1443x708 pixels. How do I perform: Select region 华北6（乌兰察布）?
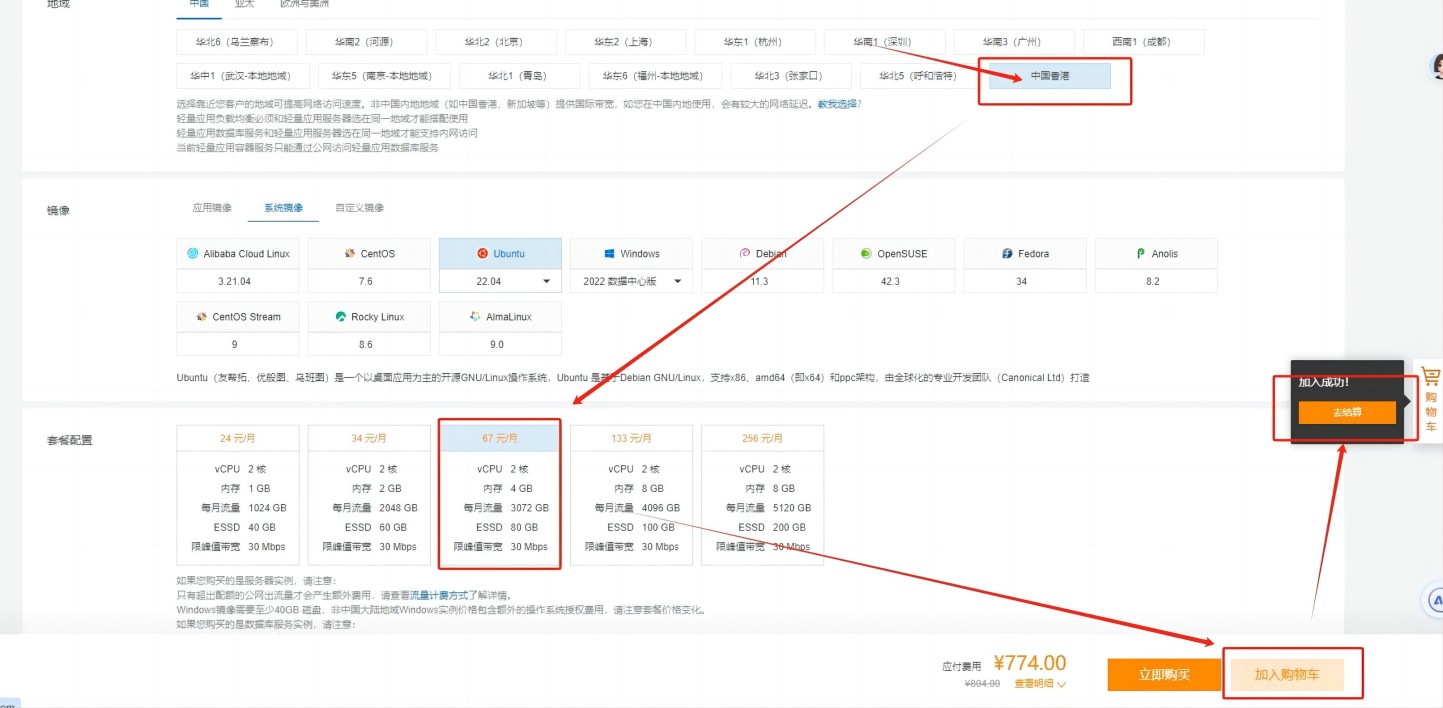[x=236, y=42]
